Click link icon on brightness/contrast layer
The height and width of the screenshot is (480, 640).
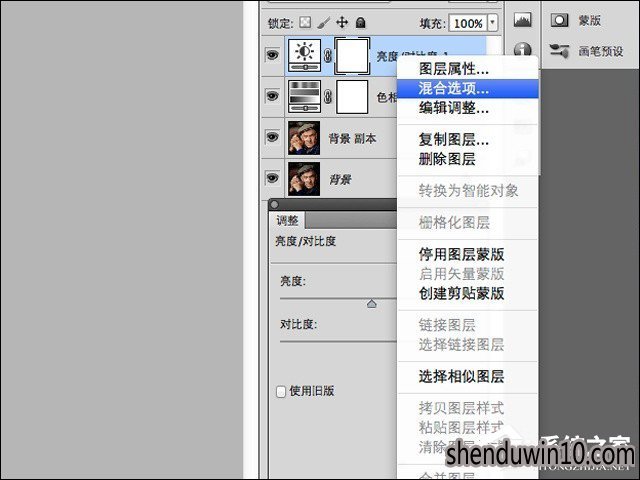click(327, 56)
